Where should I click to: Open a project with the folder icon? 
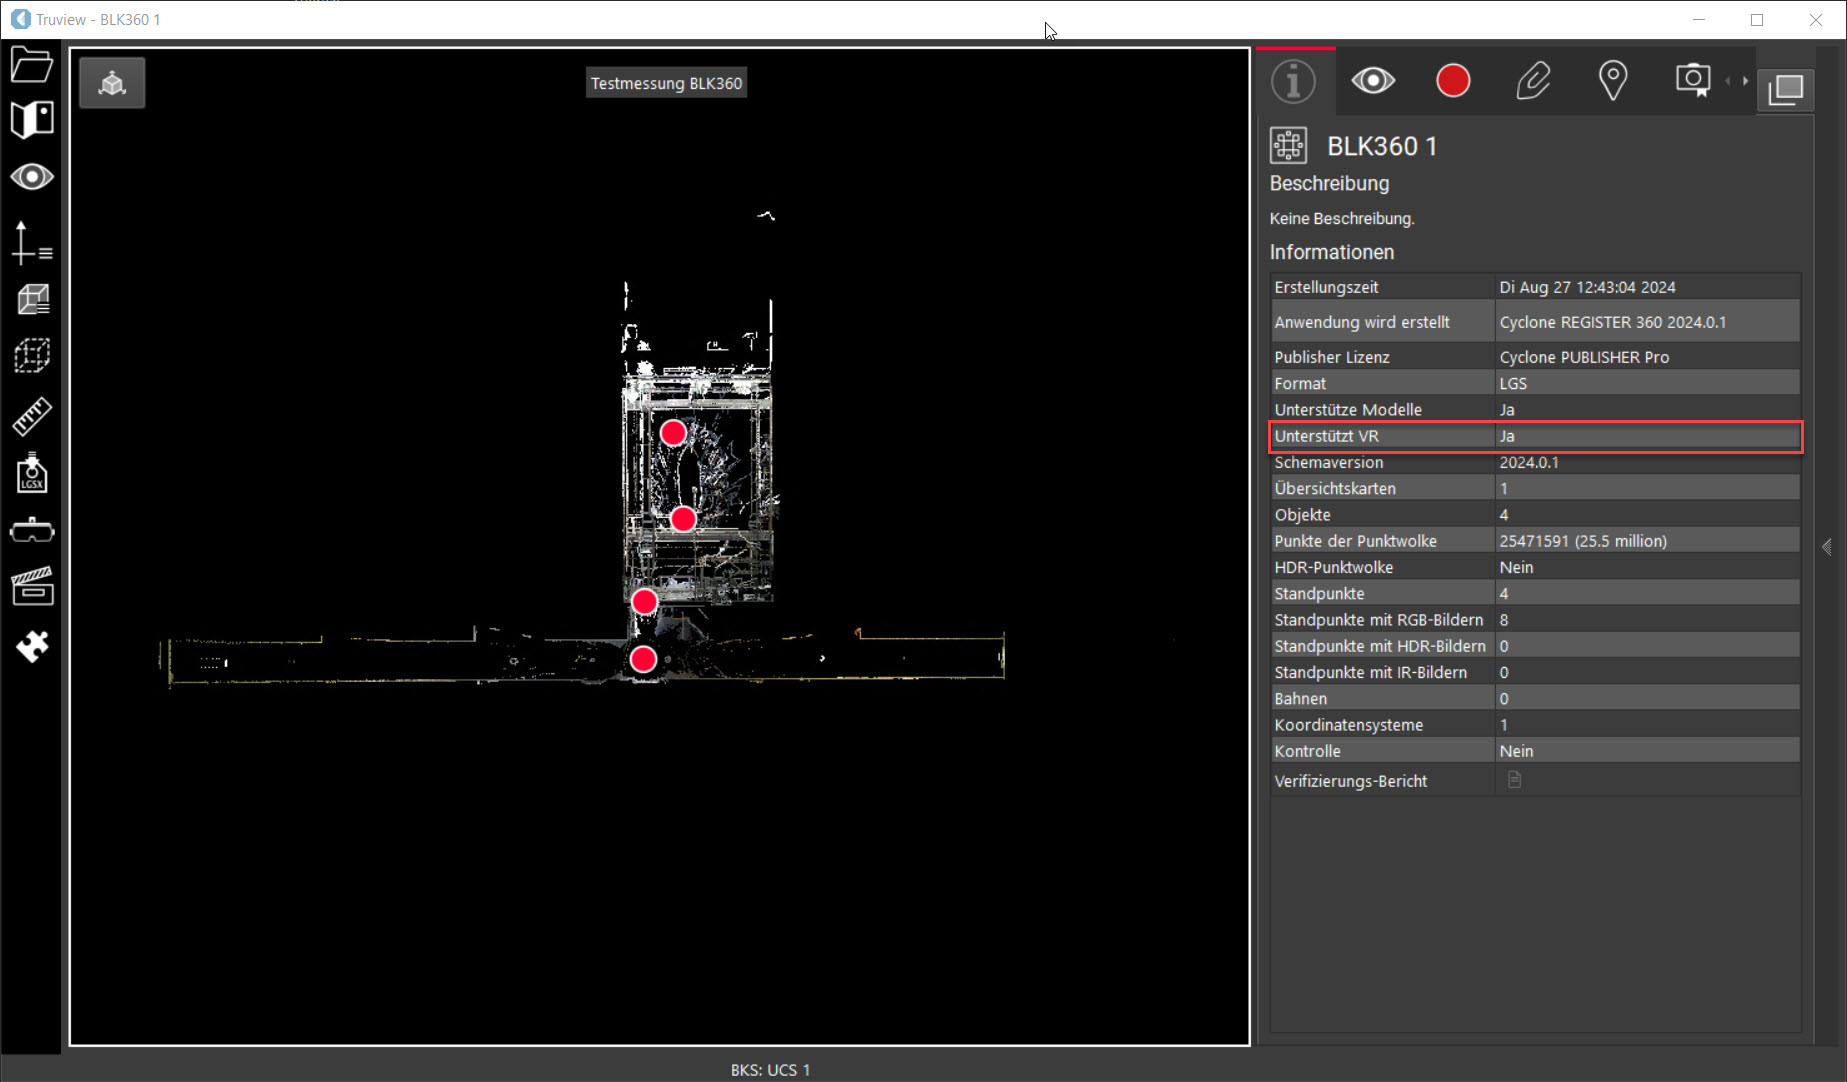[x=31, y=65]
